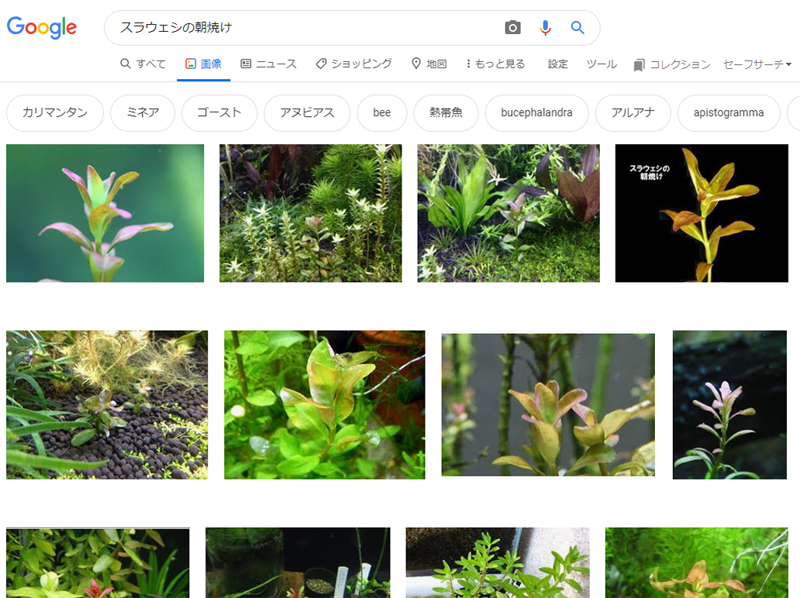
Task: Start voice search with microphone icon
Action: click(545, 28)
